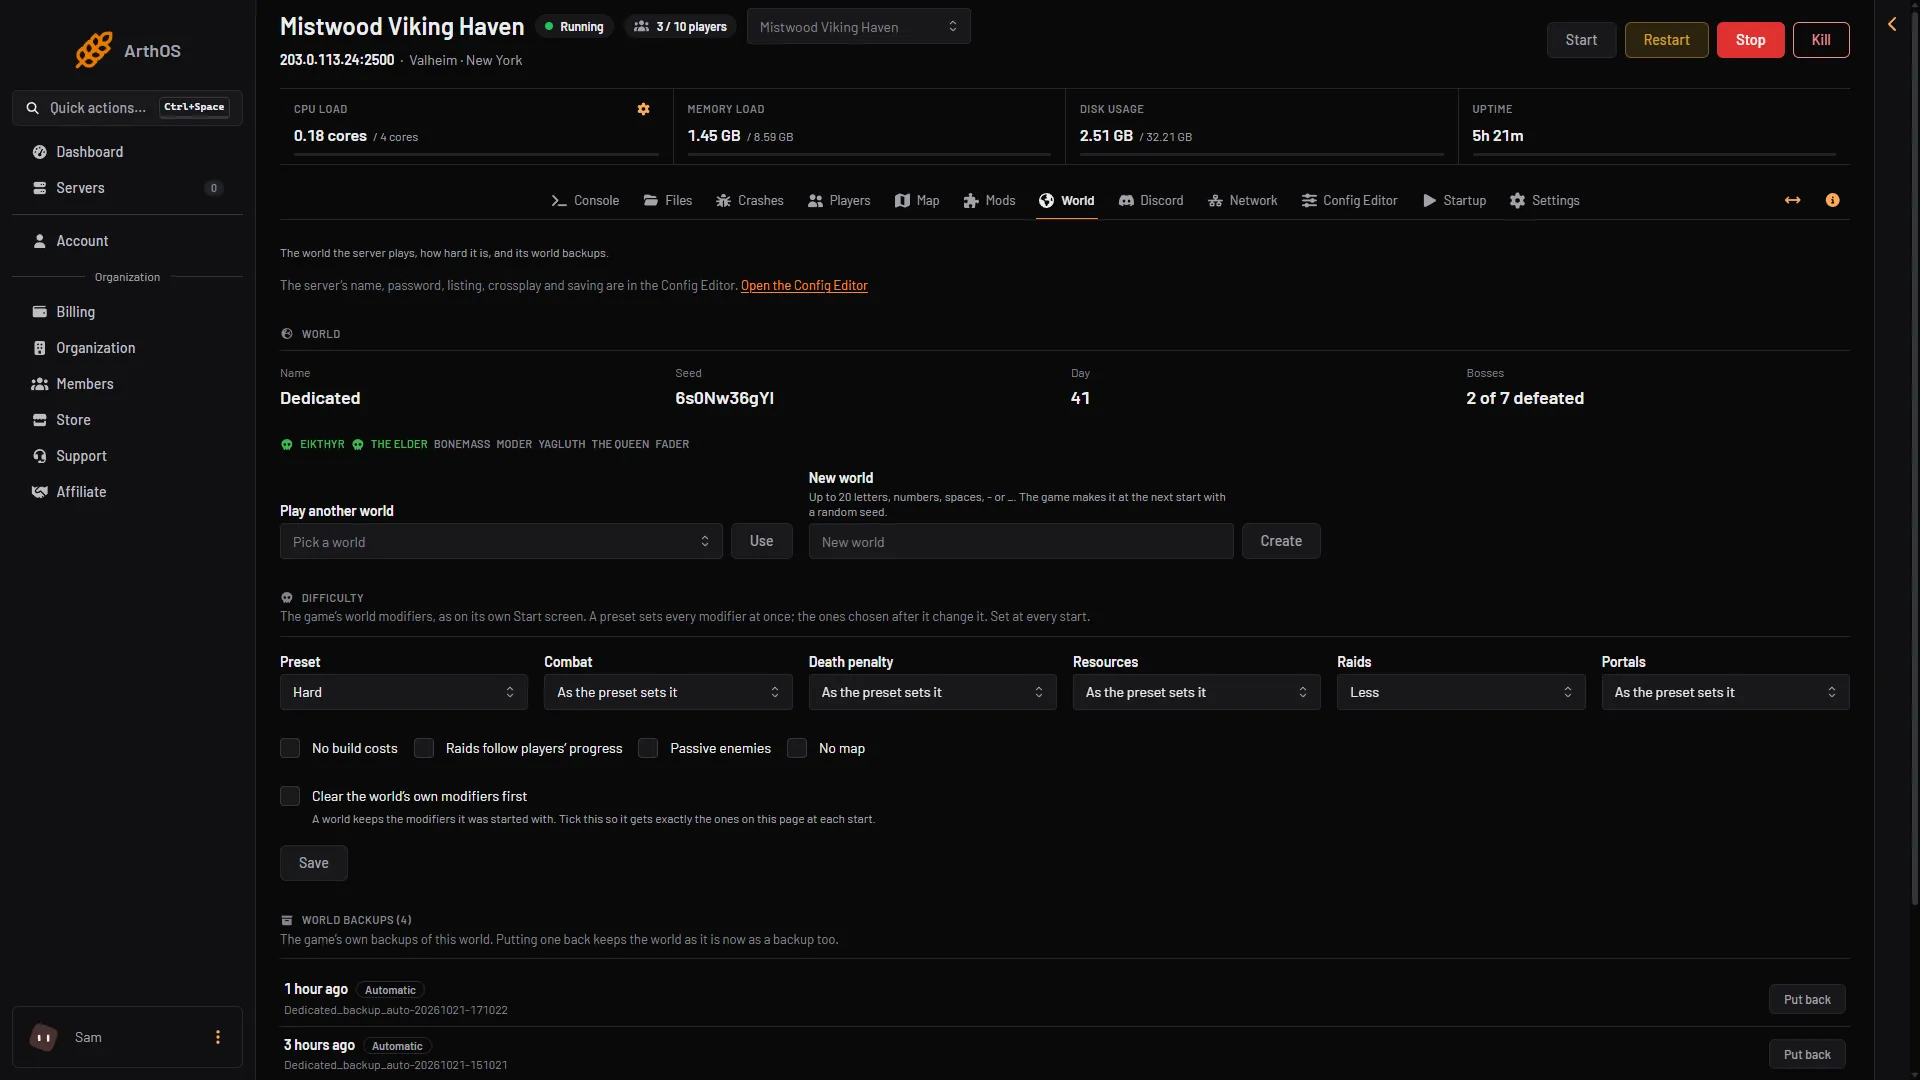Open the Quick actions search box
Image resolution: width=1920 pixels, height=1080 pixels.
(x=127, y=107)
